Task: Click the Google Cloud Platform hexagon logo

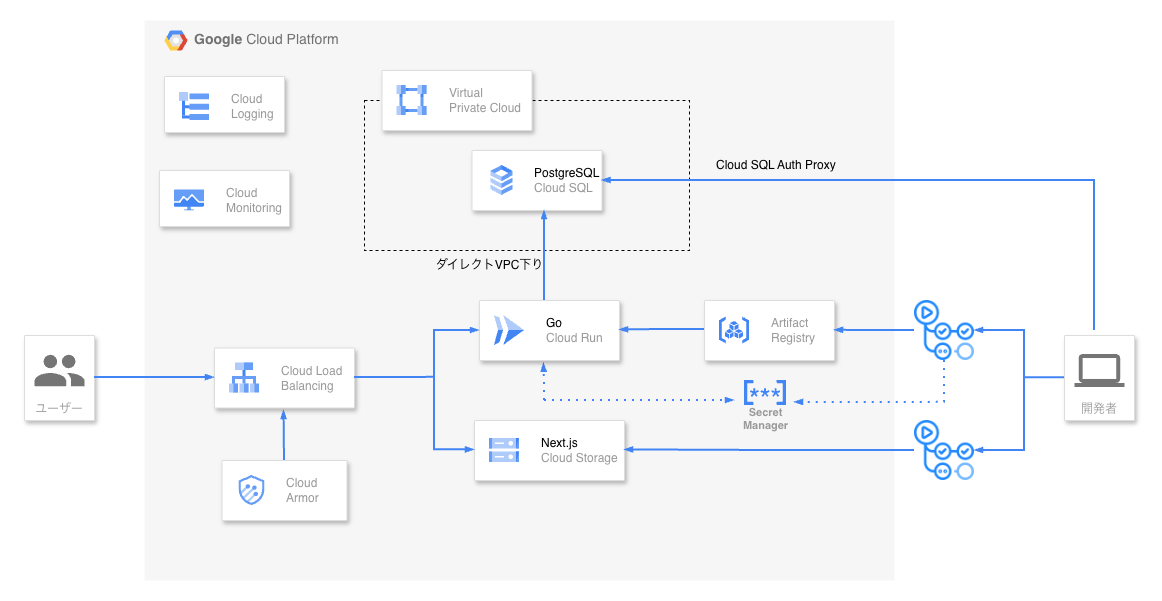Action: click(176, 40)
